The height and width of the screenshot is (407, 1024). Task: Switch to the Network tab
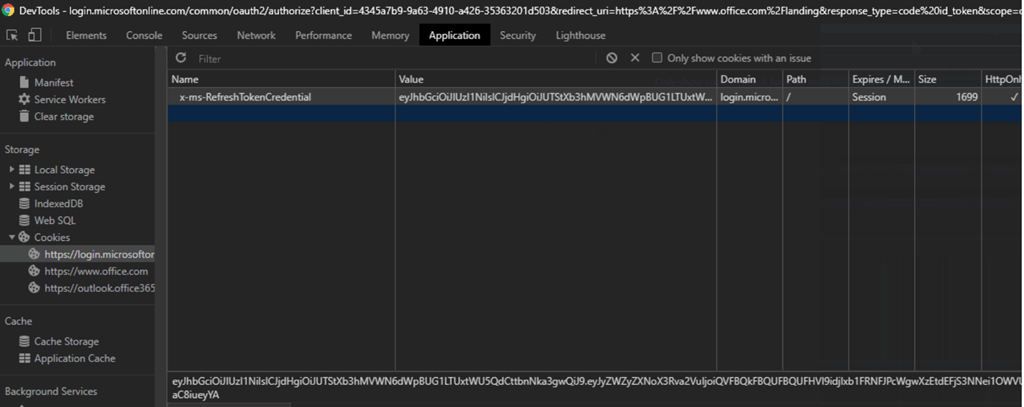256,35
